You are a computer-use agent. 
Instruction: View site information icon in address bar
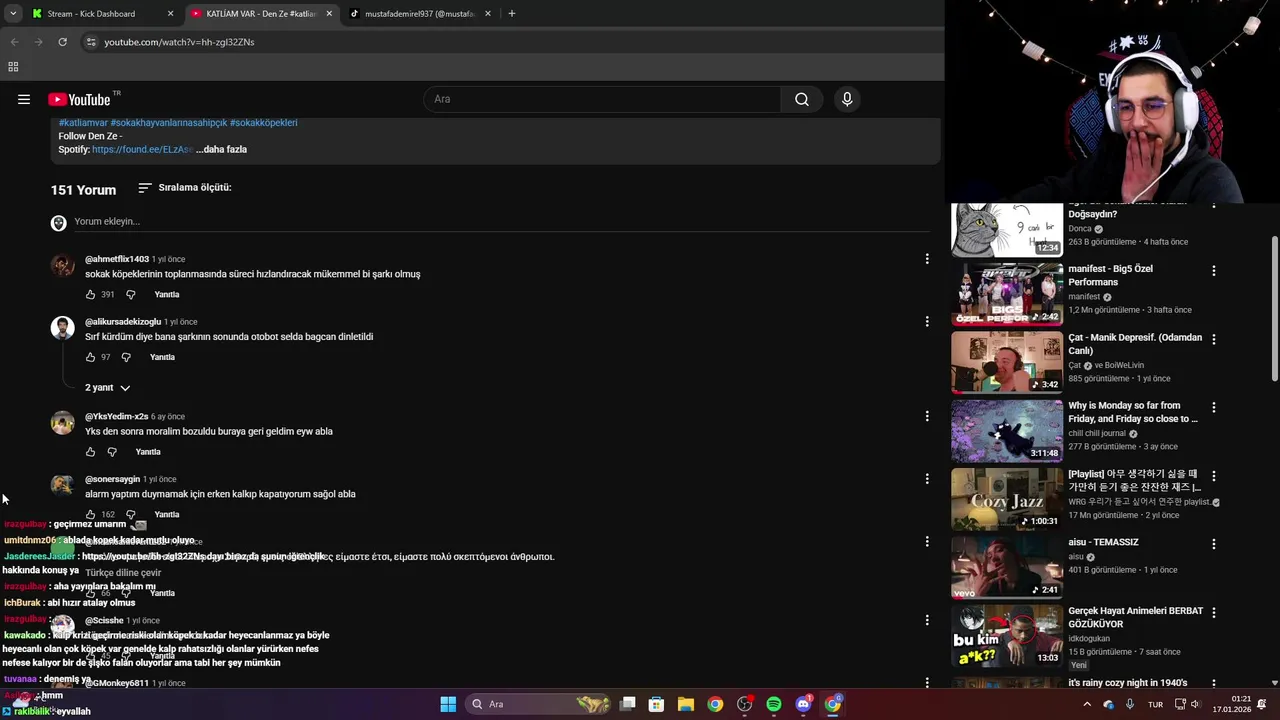click(91, 42)
